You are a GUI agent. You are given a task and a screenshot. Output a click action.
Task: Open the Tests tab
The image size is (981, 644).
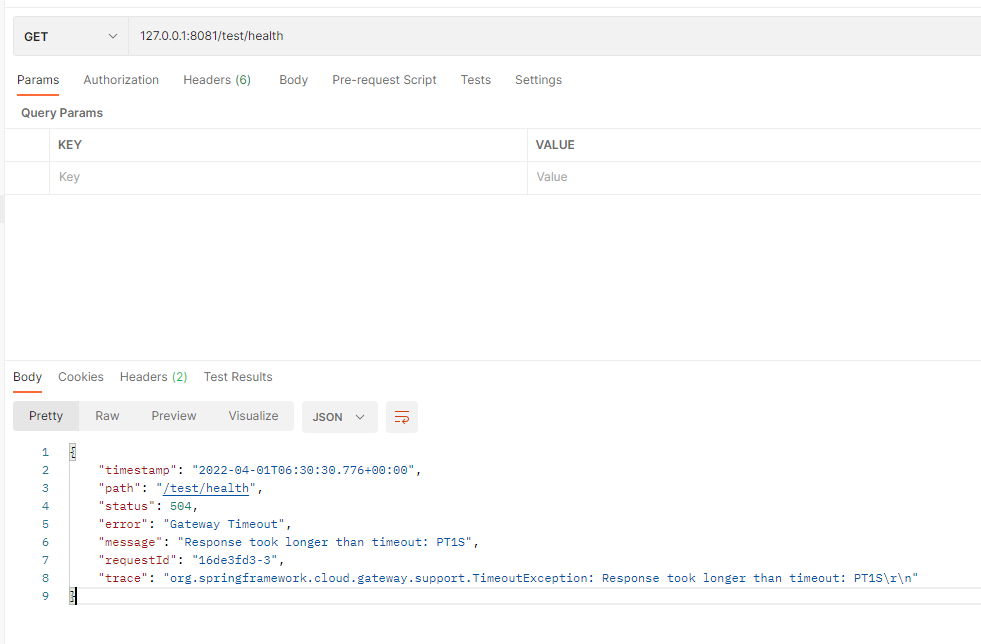coord(475,80)
